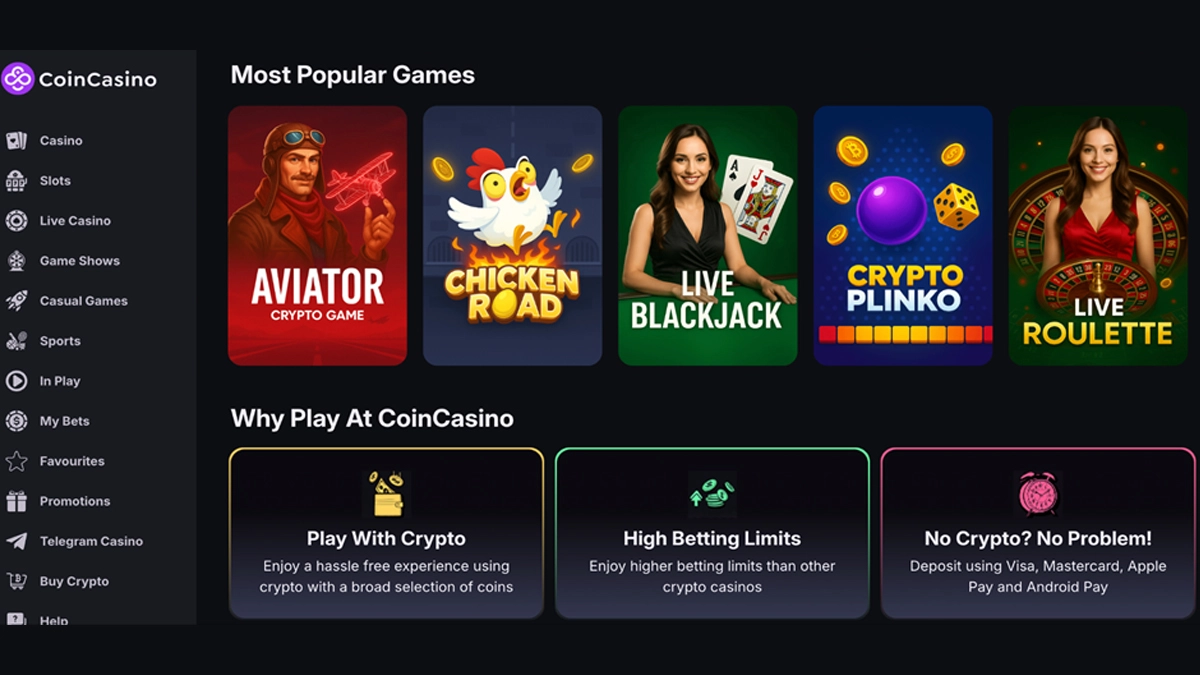This screenshot has width=1200, height=675.
Task: Click the Slots machine icon
Action: point(16,181)
